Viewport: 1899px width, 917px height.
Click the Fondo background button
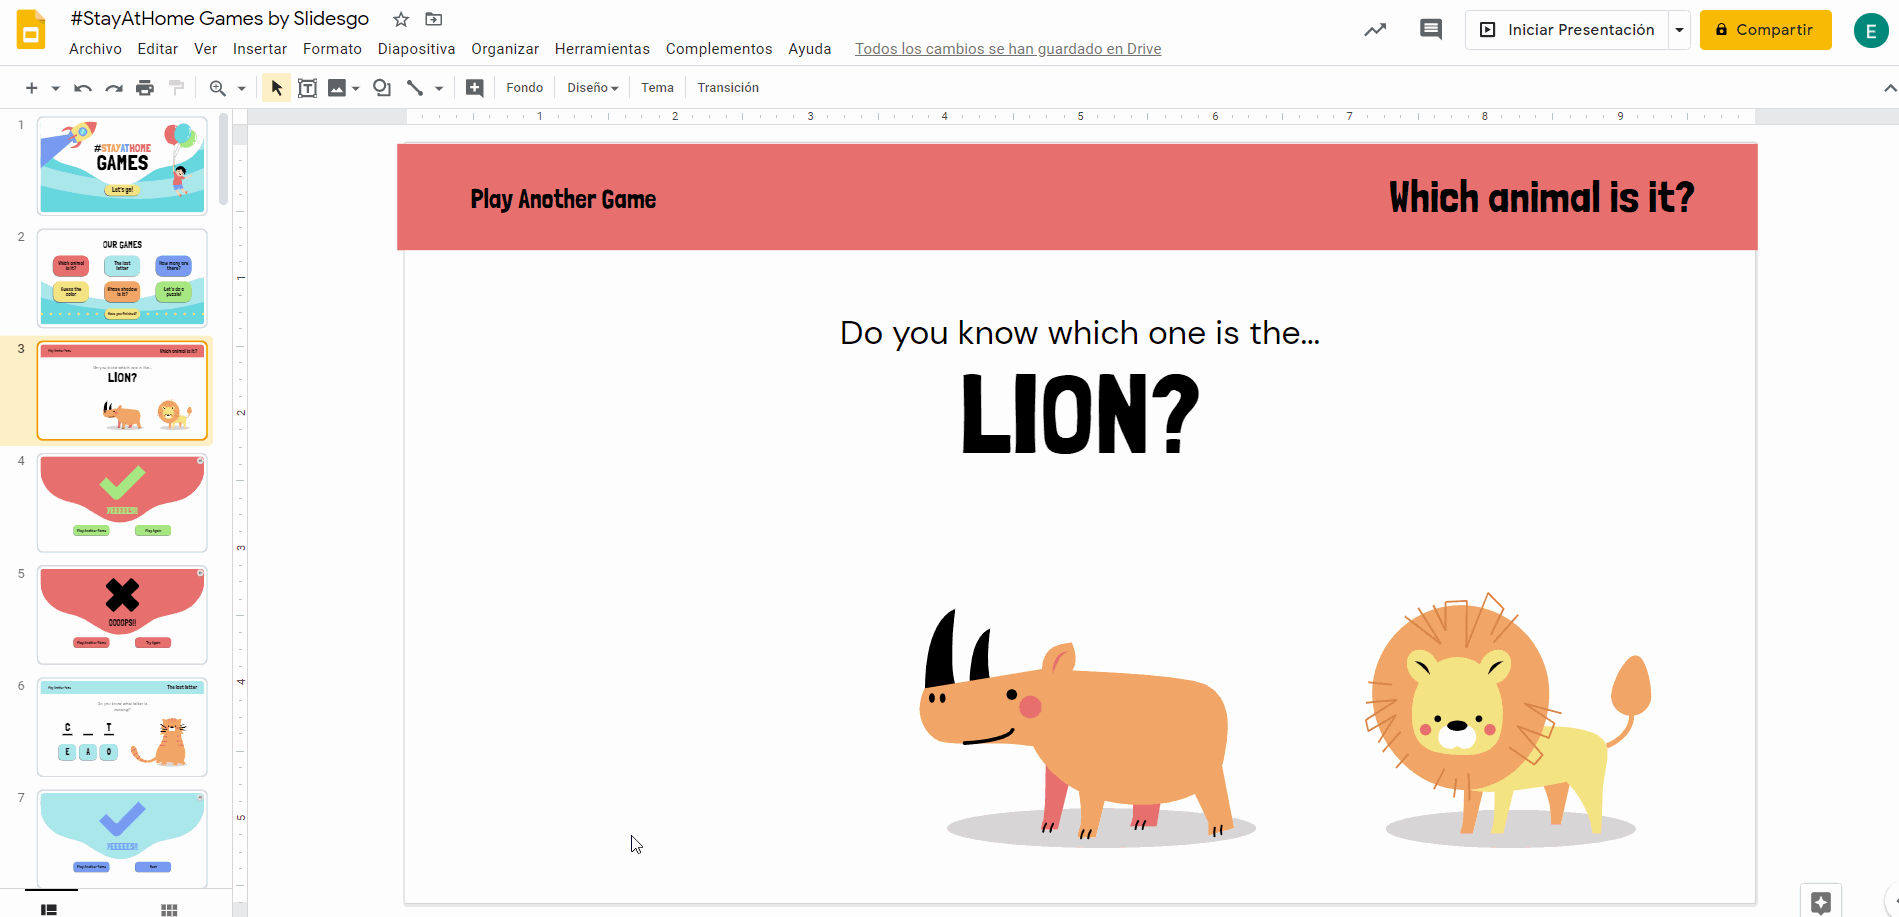tap(524, 88)
